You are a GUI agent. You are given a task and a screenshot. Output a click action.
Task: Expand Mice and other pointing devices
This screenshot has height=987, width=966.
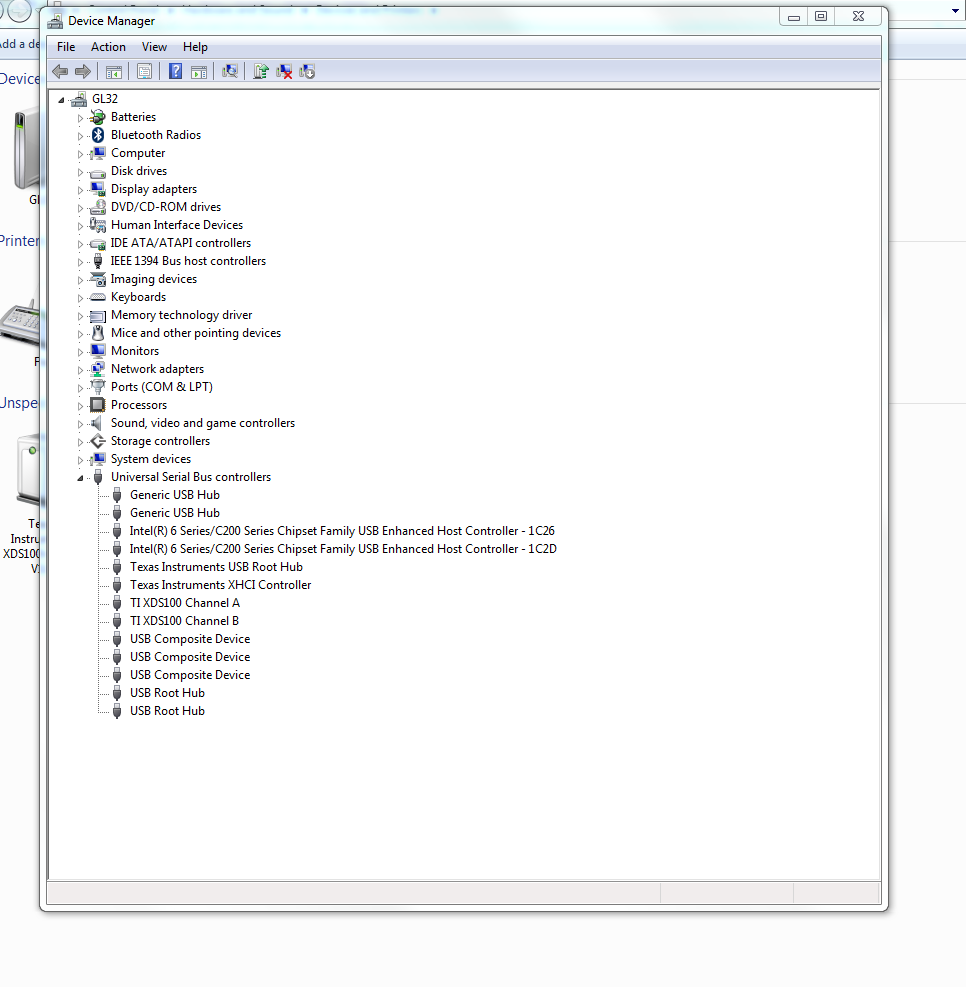pos(80,334)
